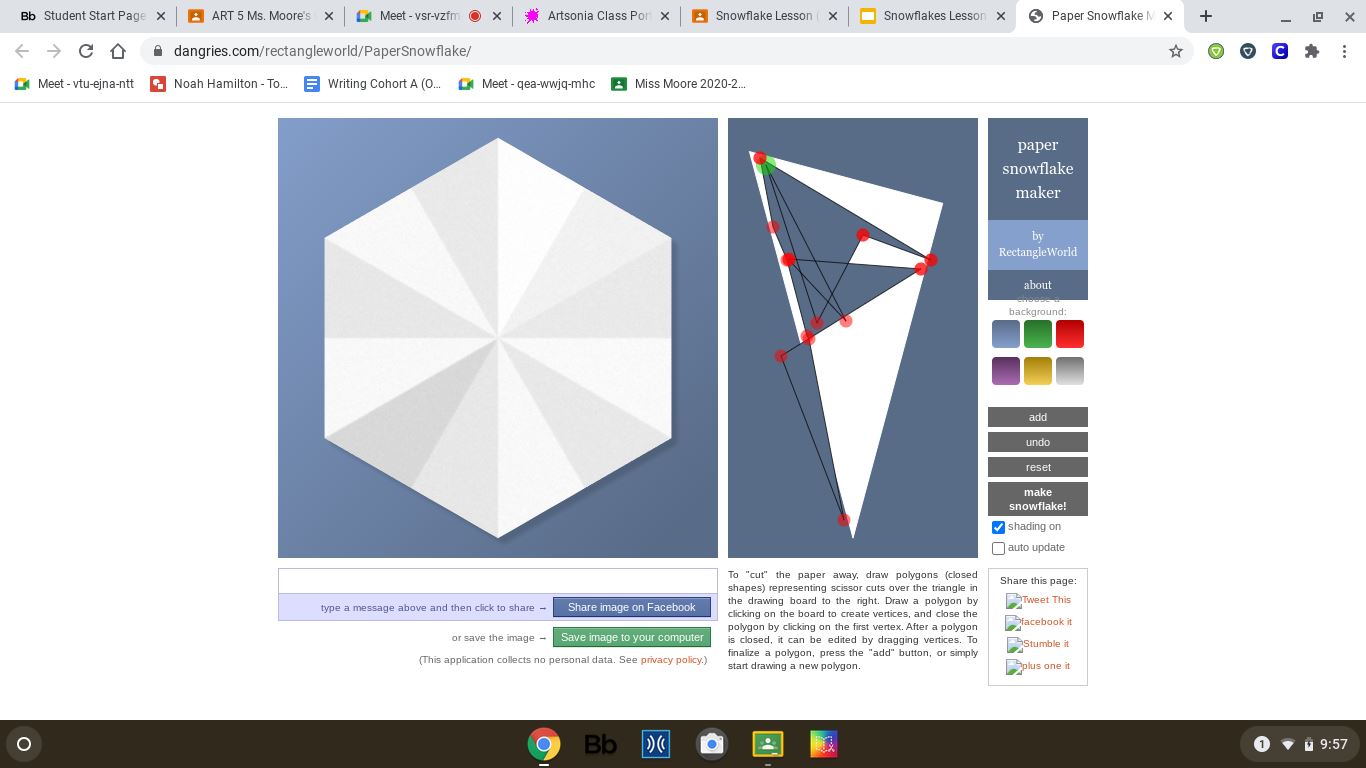Pick the purple background swatch
The width and height of the screenshot is (1366, 768).
tap(1006, 371)
